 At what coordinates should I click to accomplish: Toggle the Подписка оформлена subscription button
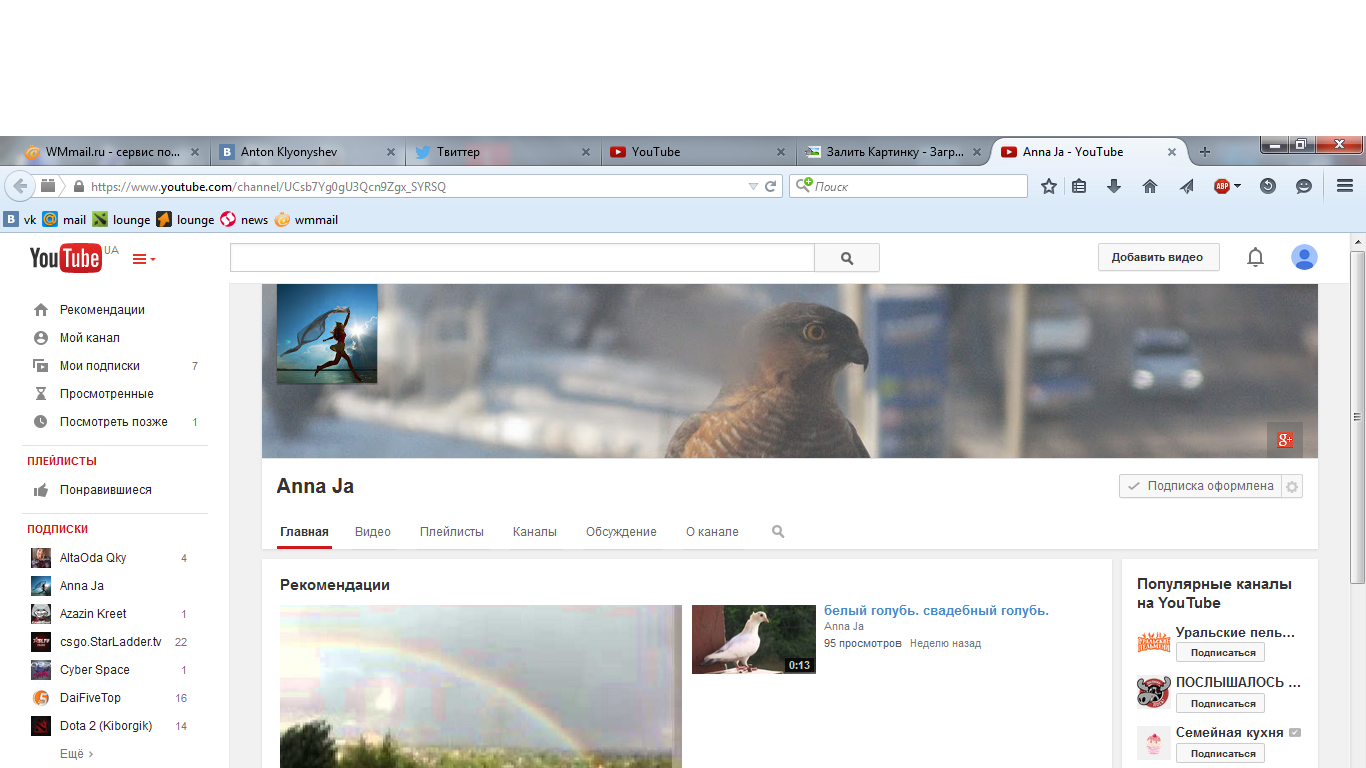pyautogui.click(x=1200, y=486)
